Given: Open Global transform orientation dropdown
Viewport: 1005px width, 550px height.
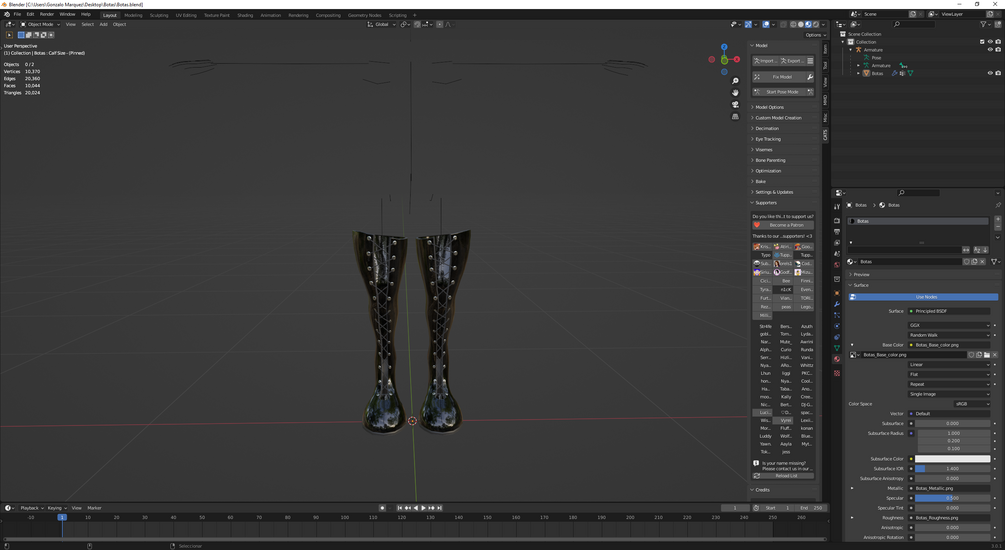Looking at the screenshot, I should (x=381, y=24).
